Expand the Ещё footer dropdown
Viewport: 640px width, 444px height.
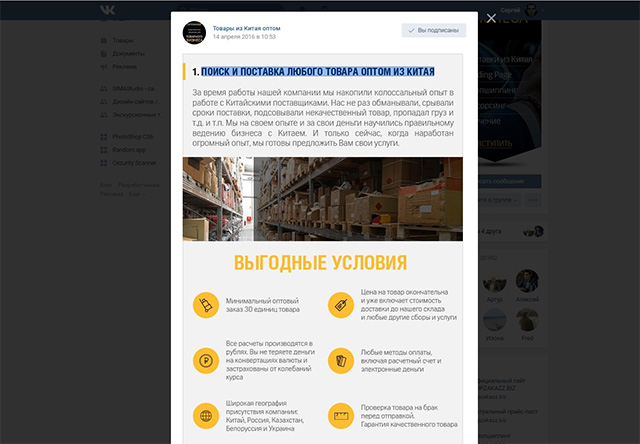[137, 194]
